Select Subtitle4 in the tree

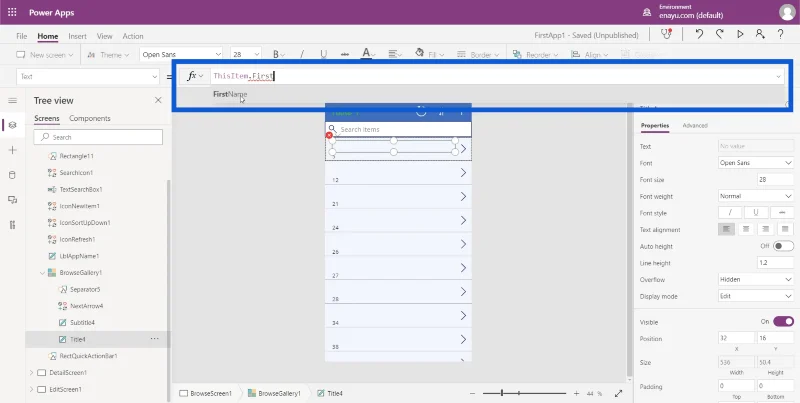pyautogui.click(x=82, y=322)
